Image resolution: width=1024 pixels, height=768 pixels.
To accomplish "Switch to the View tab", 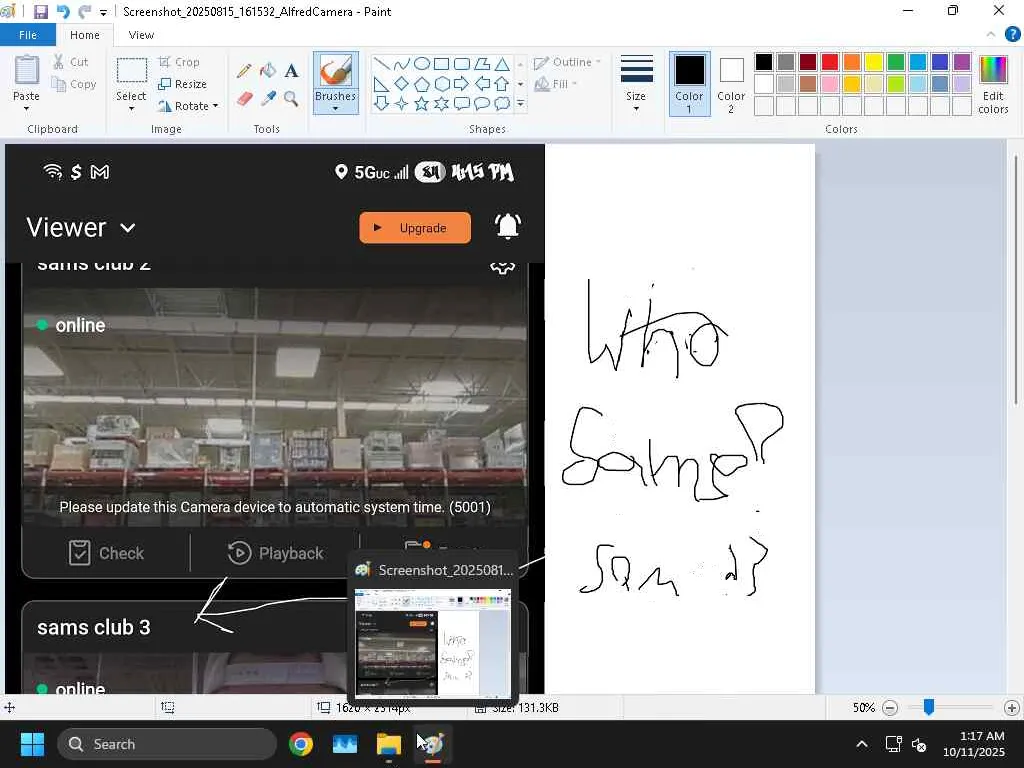I will tap(141, 35).
